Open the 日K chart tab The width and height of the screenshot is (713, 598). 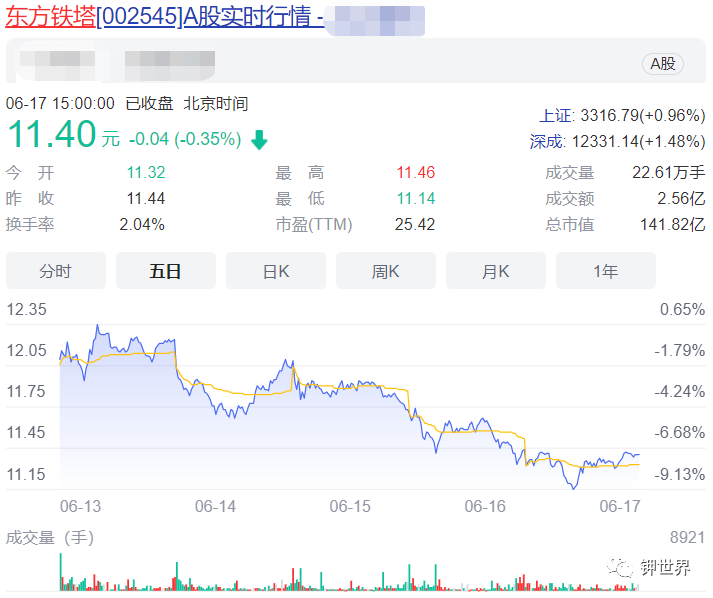(x=276, y=271)
